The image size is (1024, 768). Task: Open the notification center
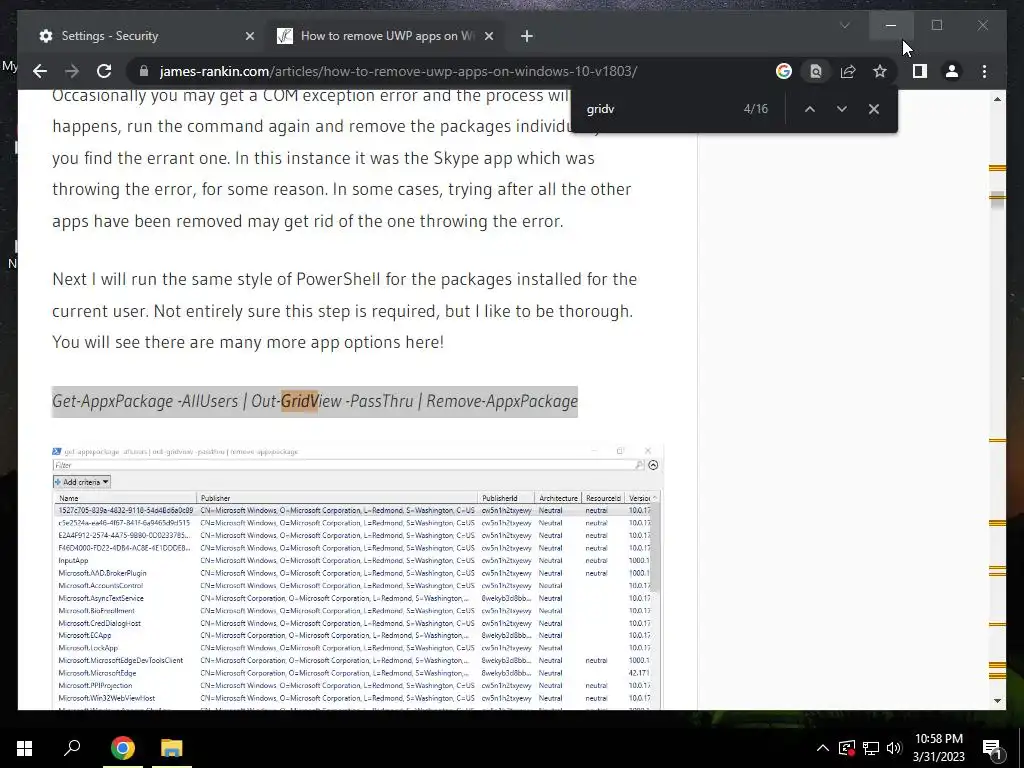pyautogui.click(x=991, y=748)
